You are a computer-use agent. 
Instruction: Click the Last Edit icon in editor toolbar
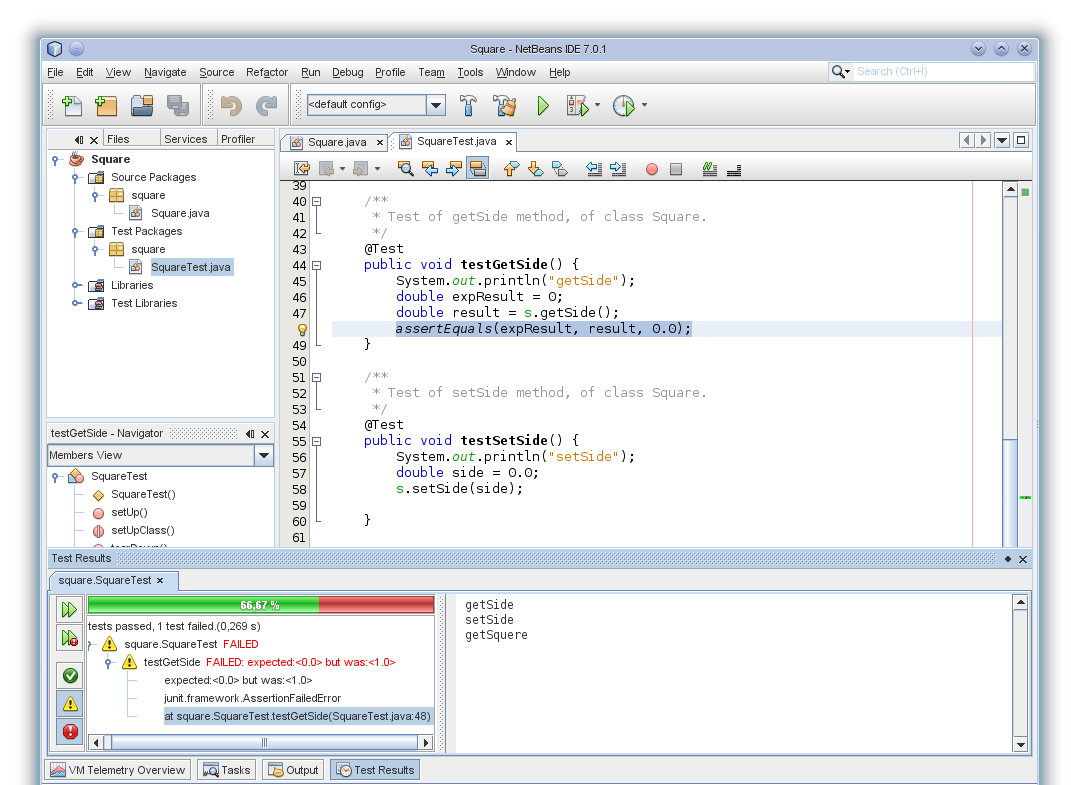301,169
